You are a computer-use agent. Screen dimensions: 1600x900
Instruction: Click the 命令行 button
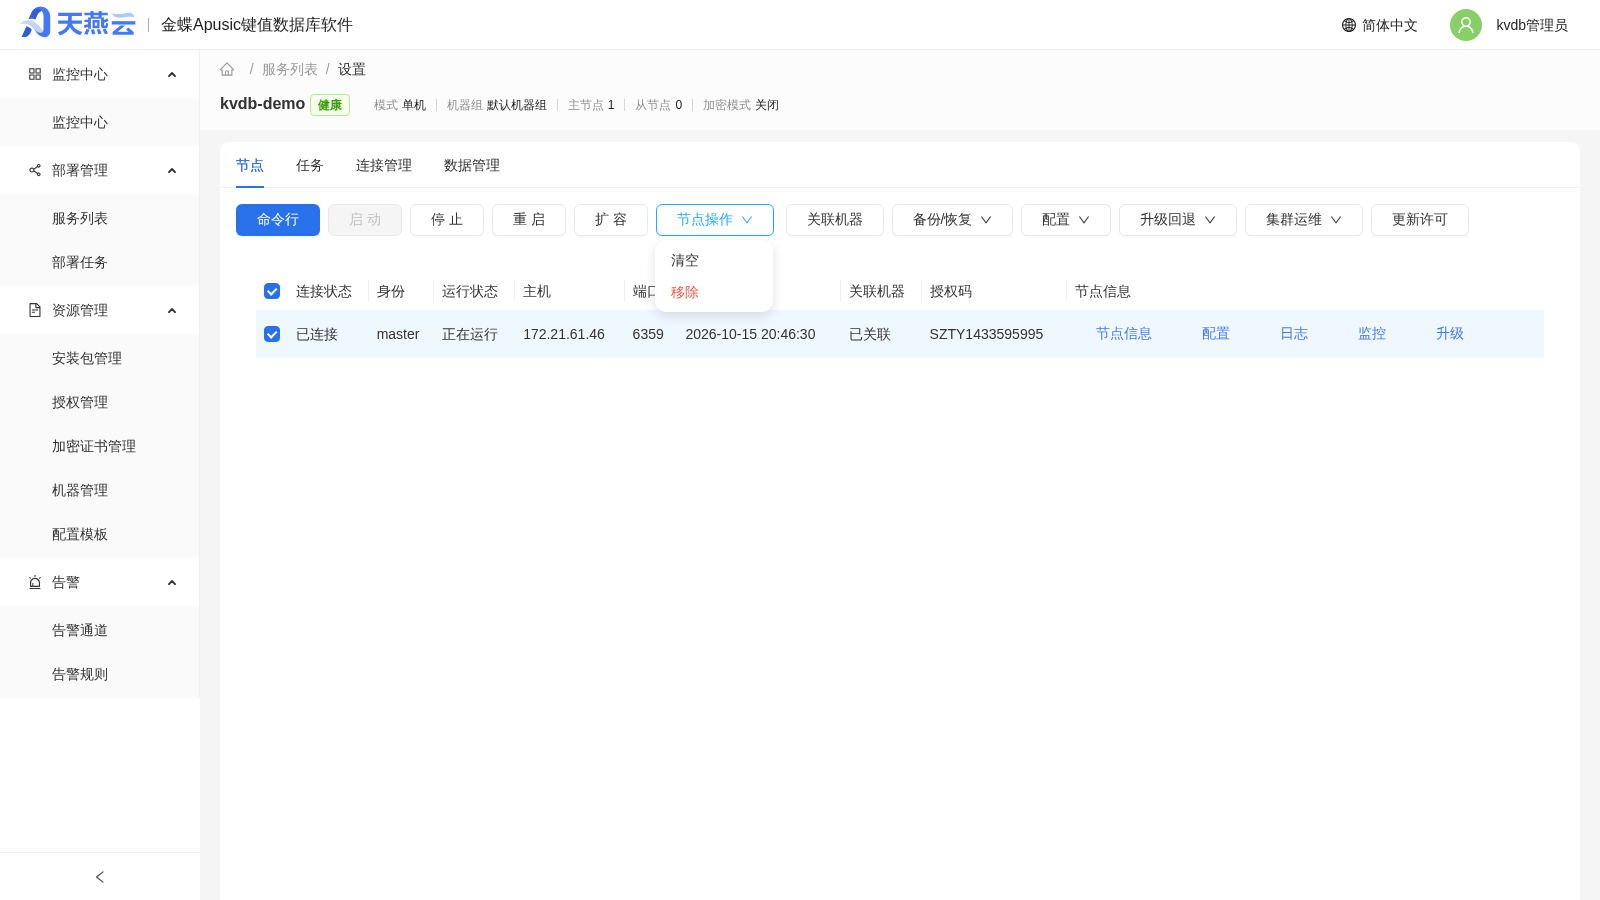278,220
